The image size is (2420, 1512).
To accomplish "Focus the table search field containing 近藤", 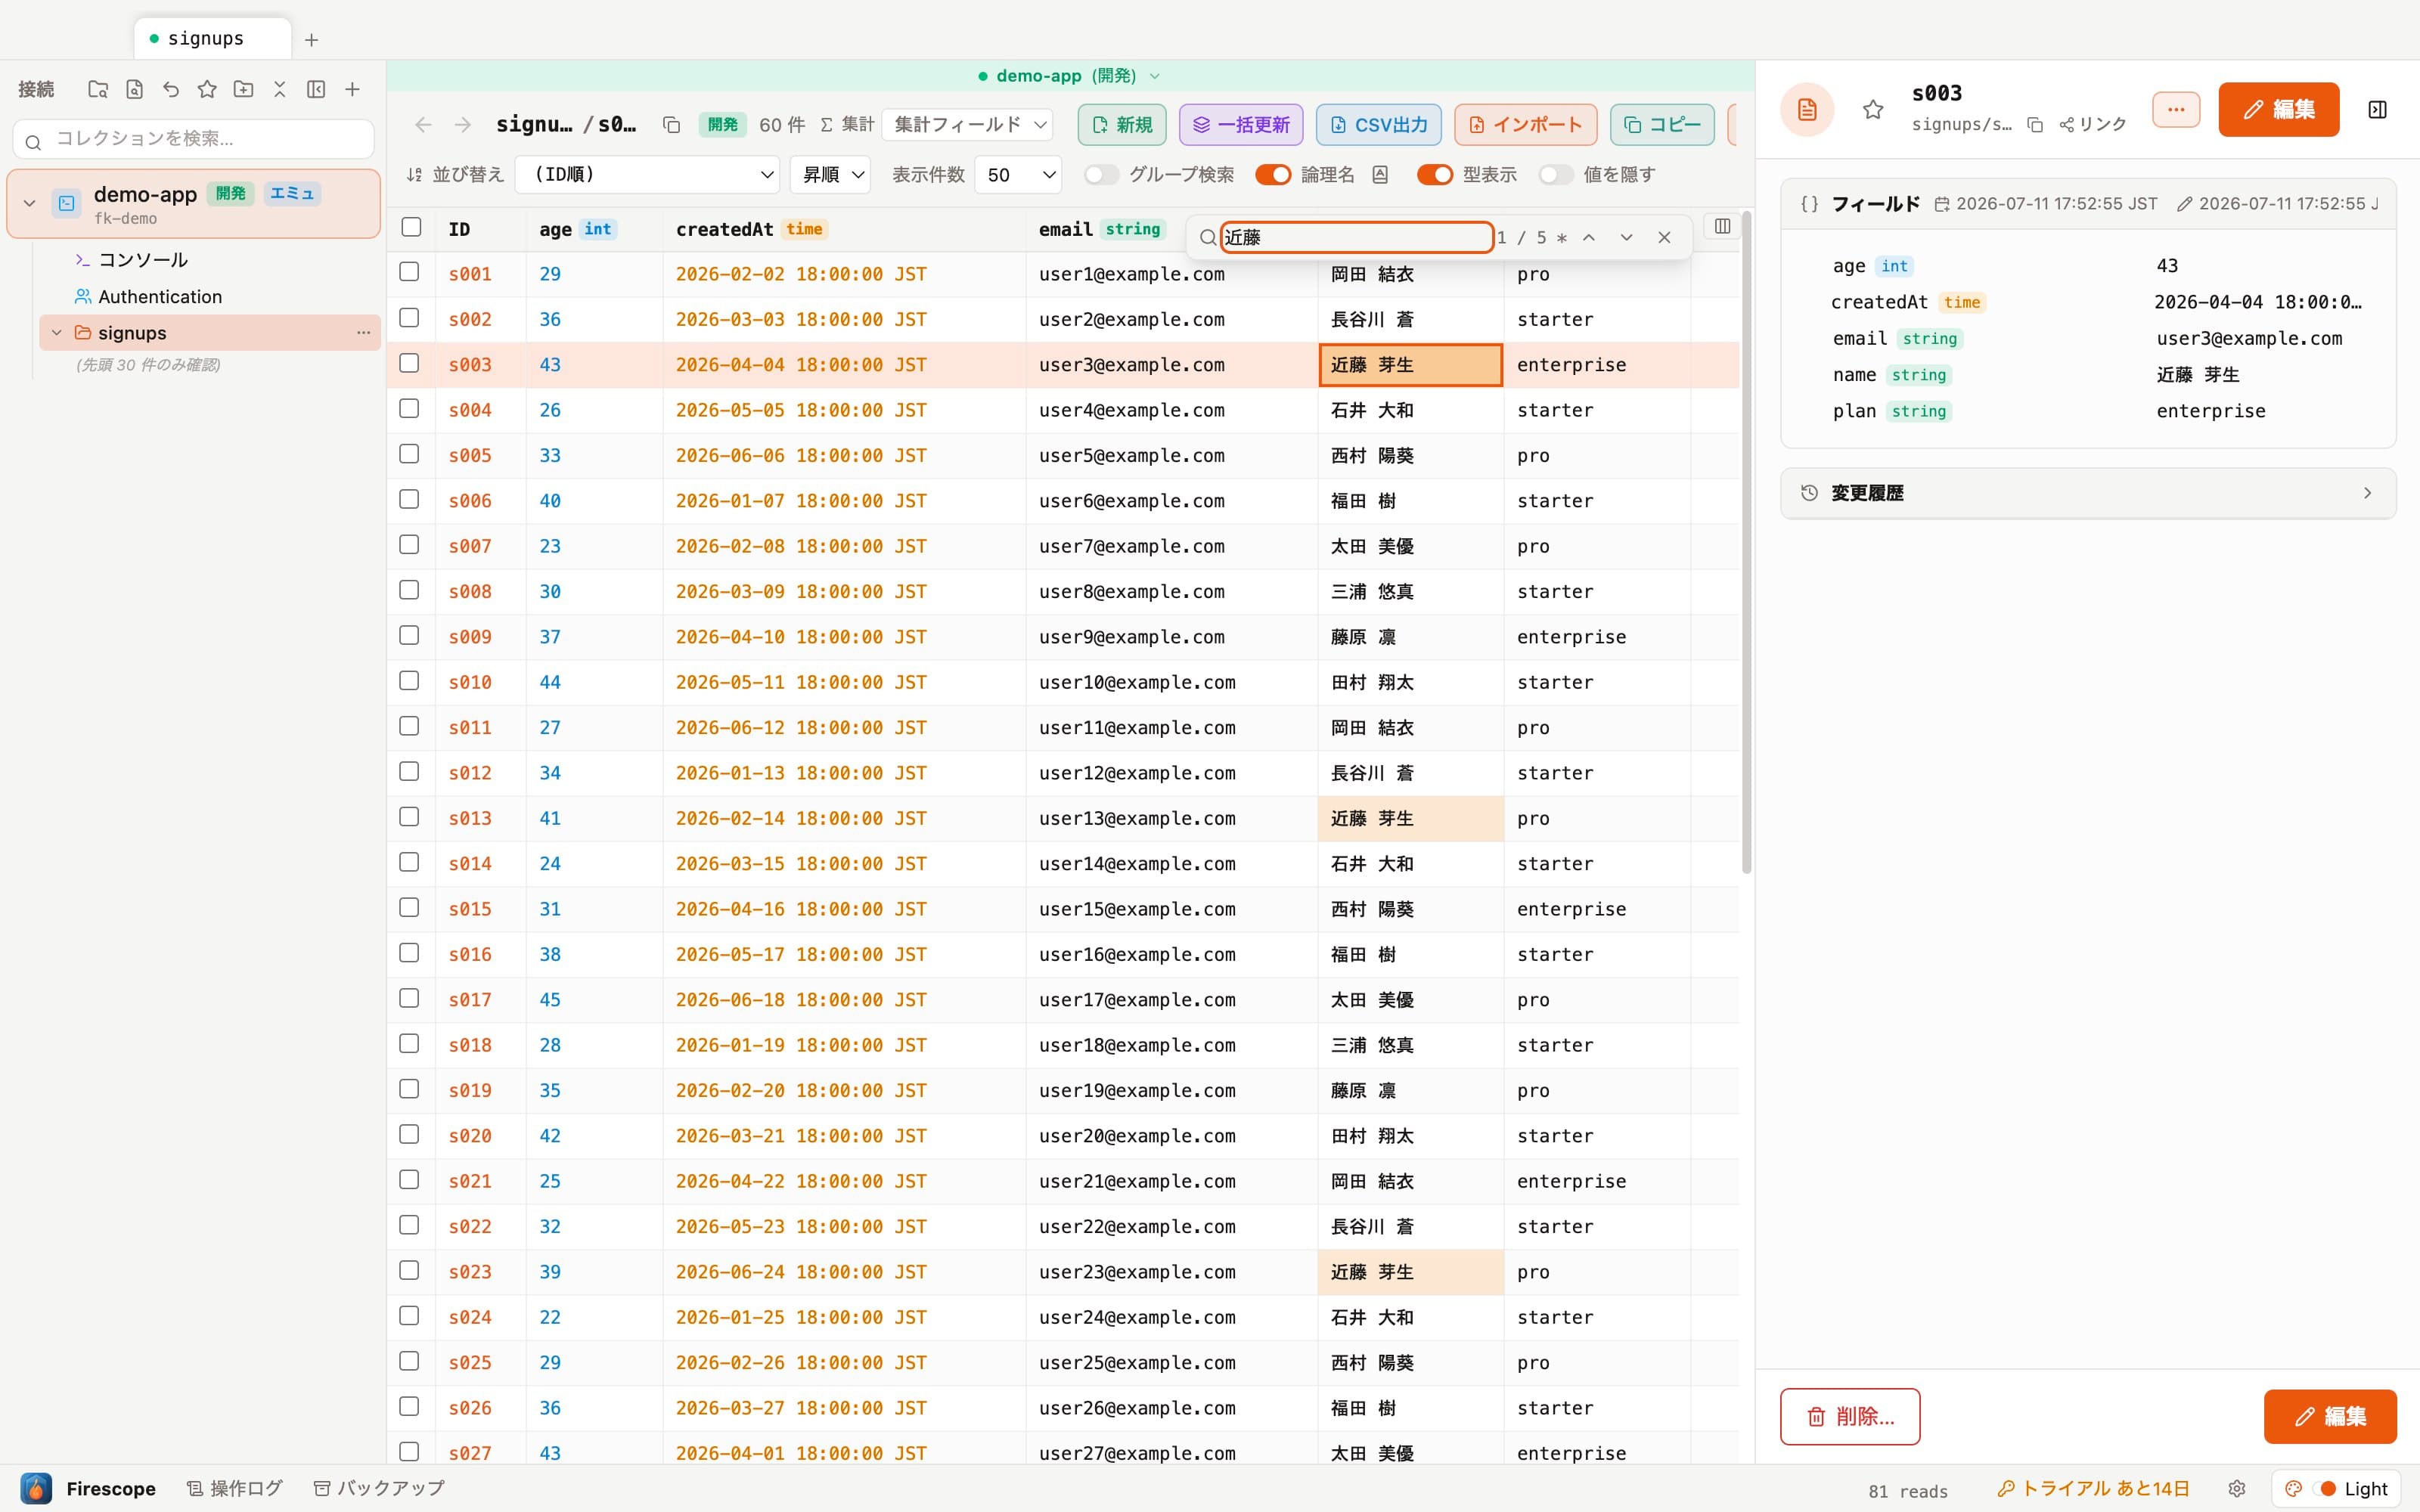I will point(1357,237).
